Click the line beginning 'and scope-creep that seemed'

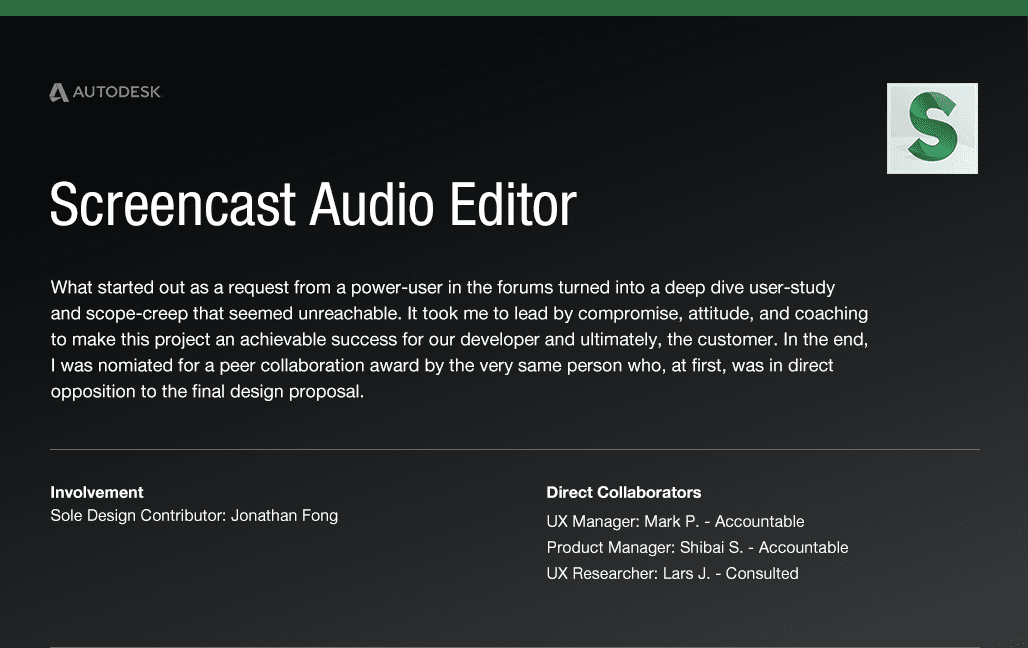(x=459, y=314)
